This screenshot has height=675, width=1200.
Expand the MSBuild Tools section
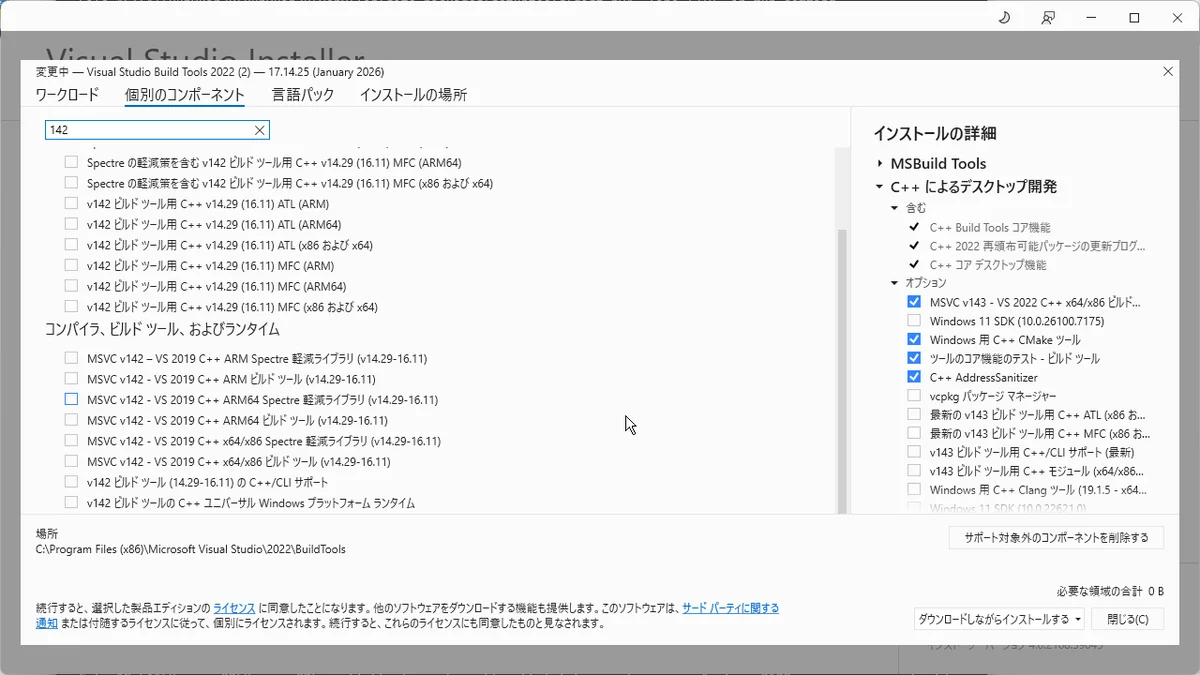[x=879, y=164]
